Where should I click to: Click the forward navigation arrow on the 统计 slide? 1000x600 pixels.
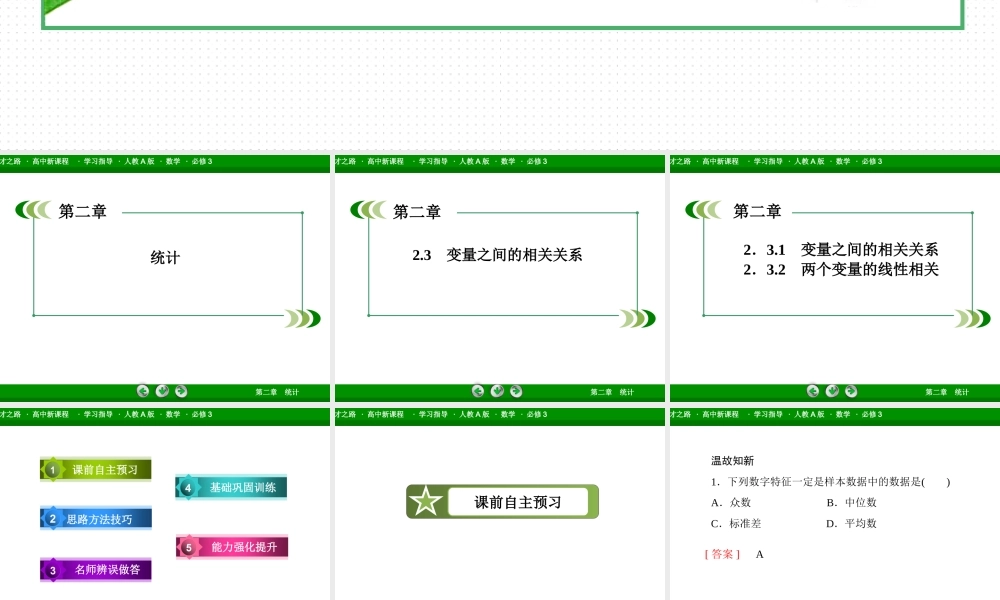click(x=179, y=391)
